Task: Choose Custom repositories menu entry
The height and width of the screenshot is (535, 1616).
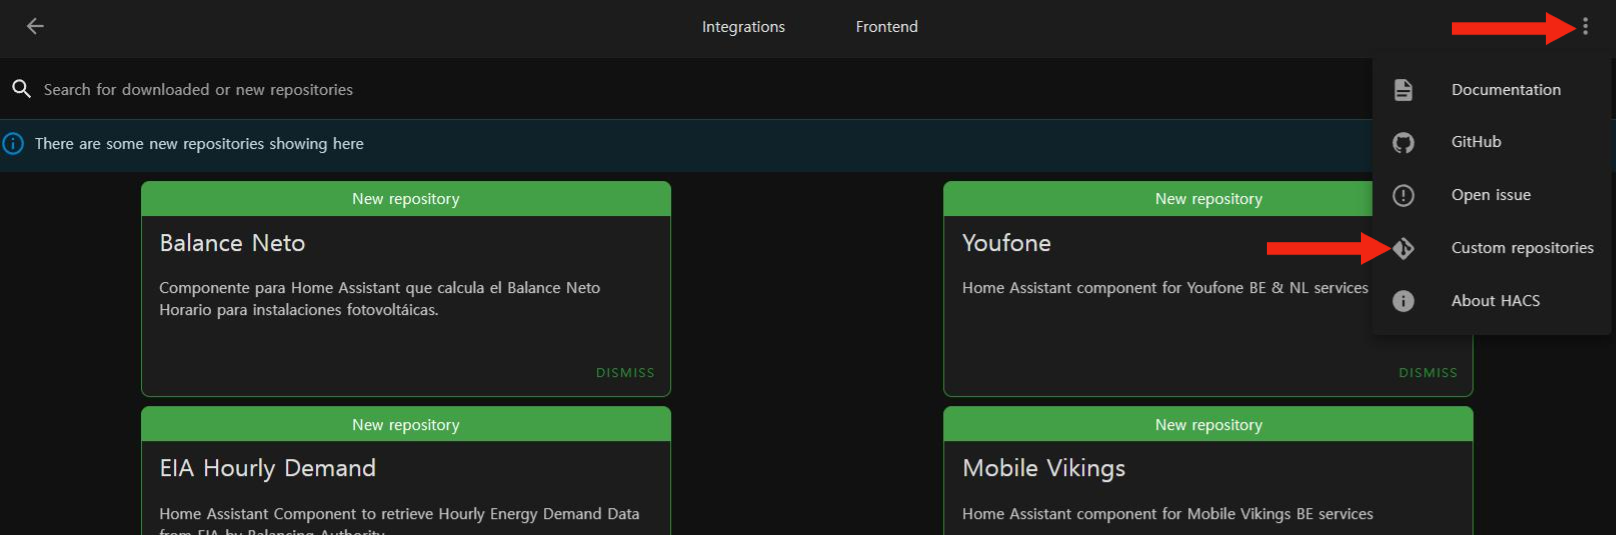Action: click(x=1522, y=248)
